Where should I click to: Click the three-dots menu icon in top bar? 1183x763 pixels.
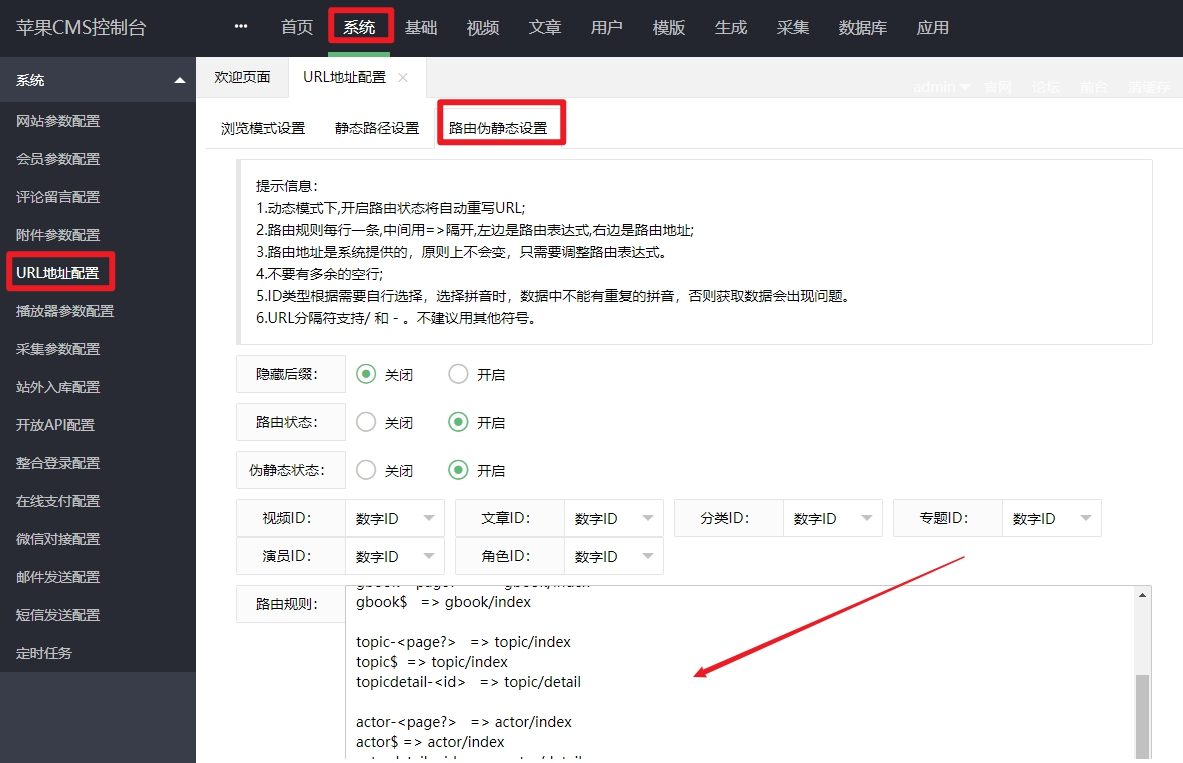240,27
